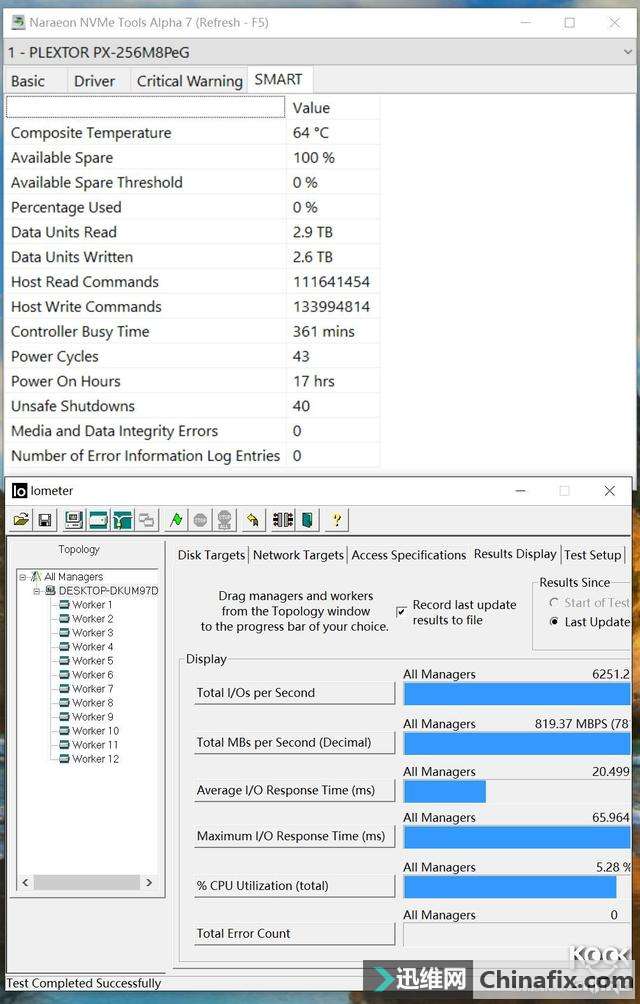Screen dimensions: 640x1004
Task: Select the Results Display tab
Action: pyautogui.click(x=515, y=554)
